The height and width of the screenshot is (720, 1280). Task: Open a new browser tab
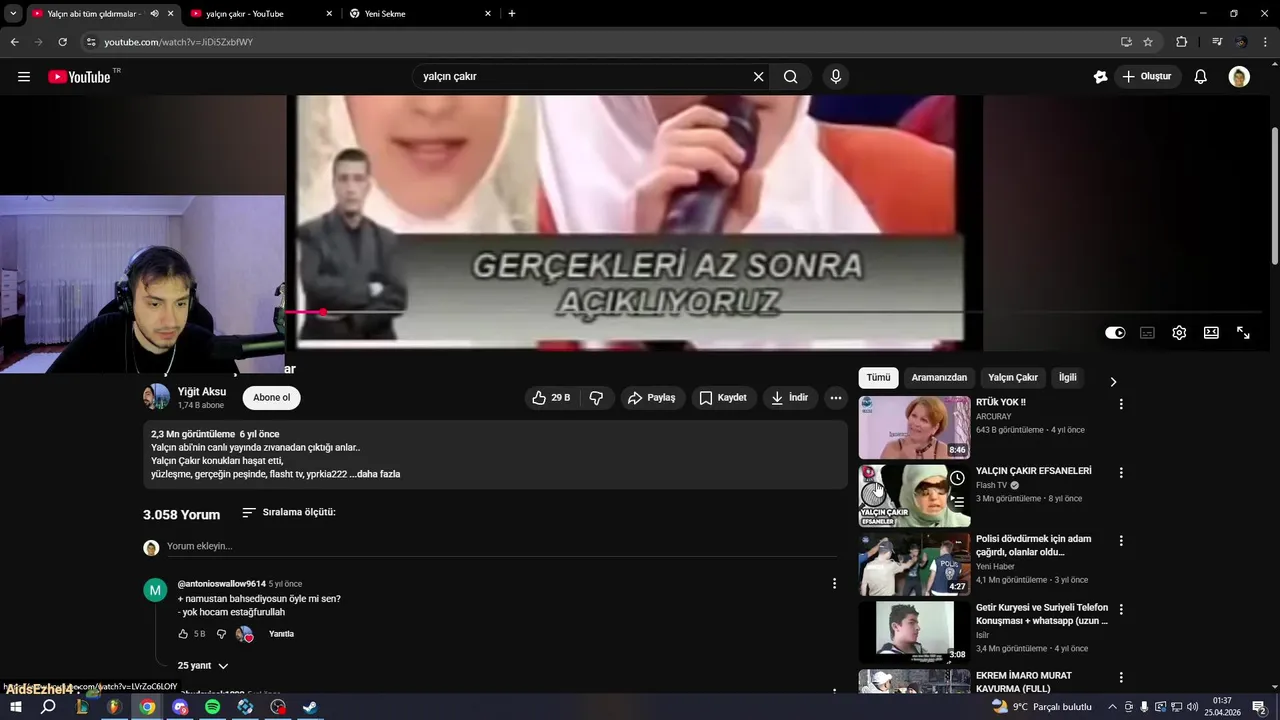(x=512, y=14)
